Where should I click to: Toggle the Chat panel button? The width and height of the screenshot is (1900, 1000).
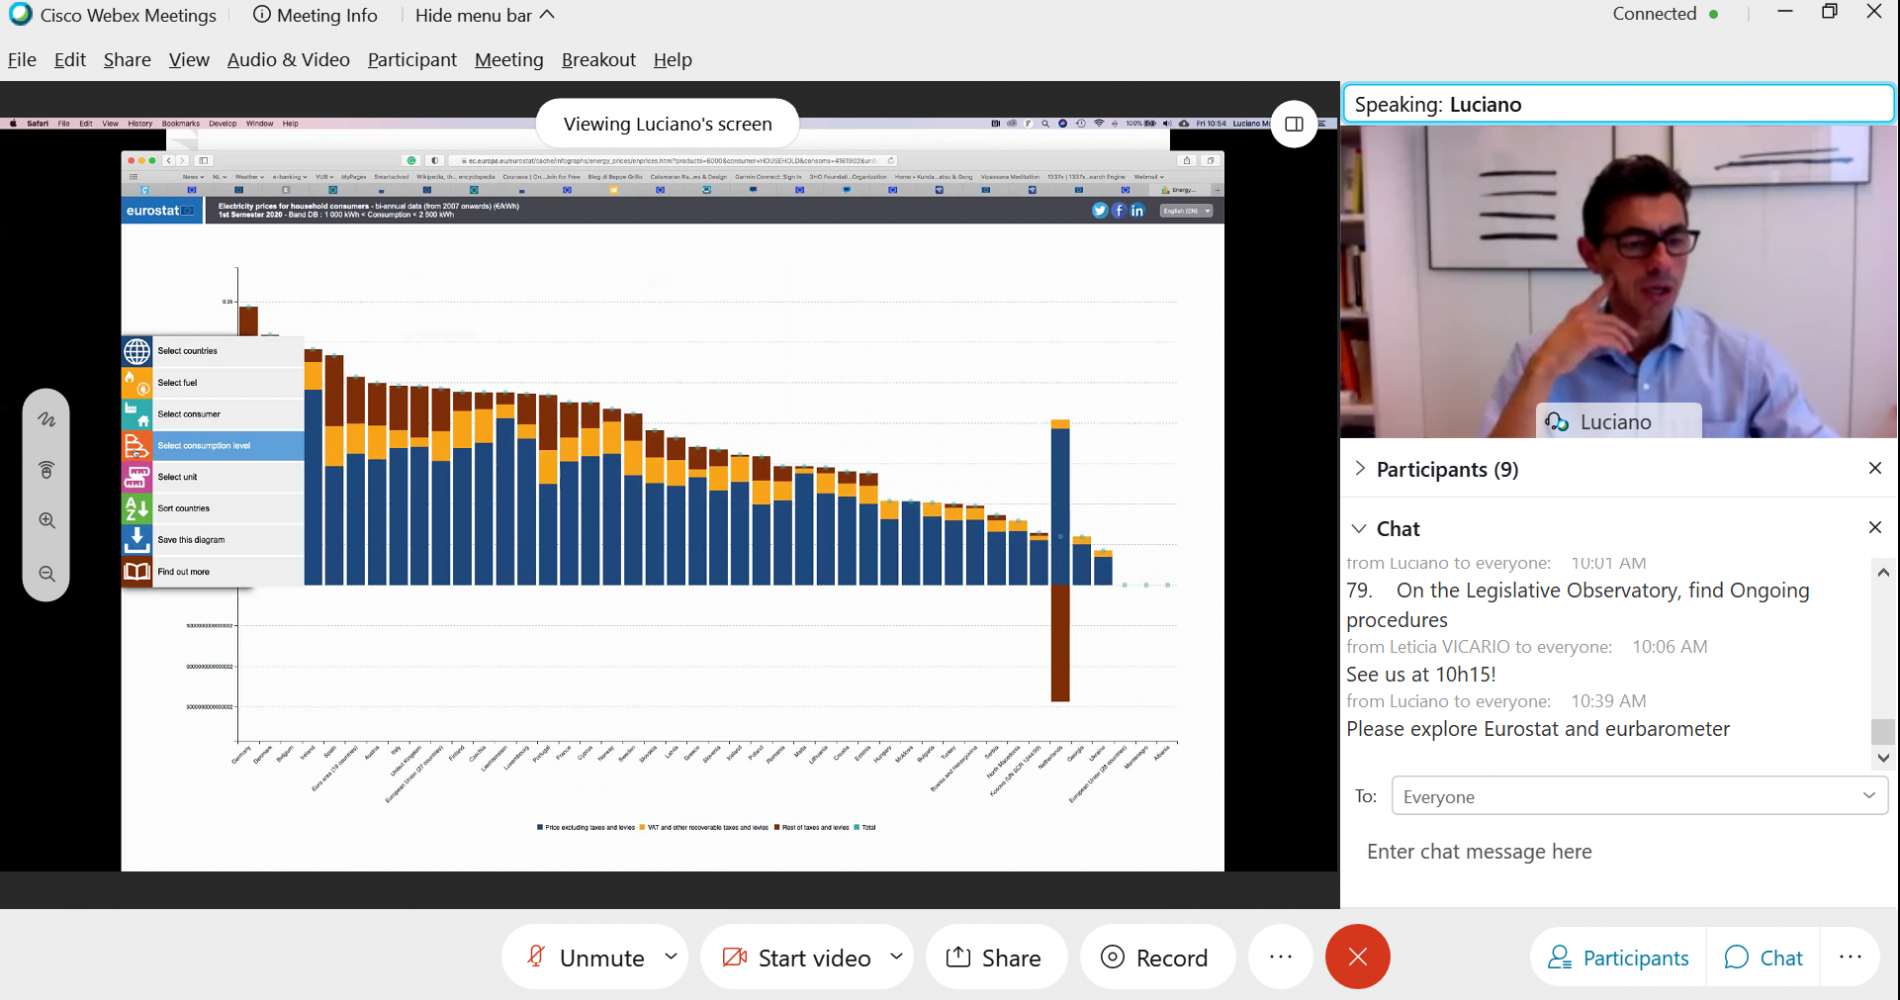1764,957
